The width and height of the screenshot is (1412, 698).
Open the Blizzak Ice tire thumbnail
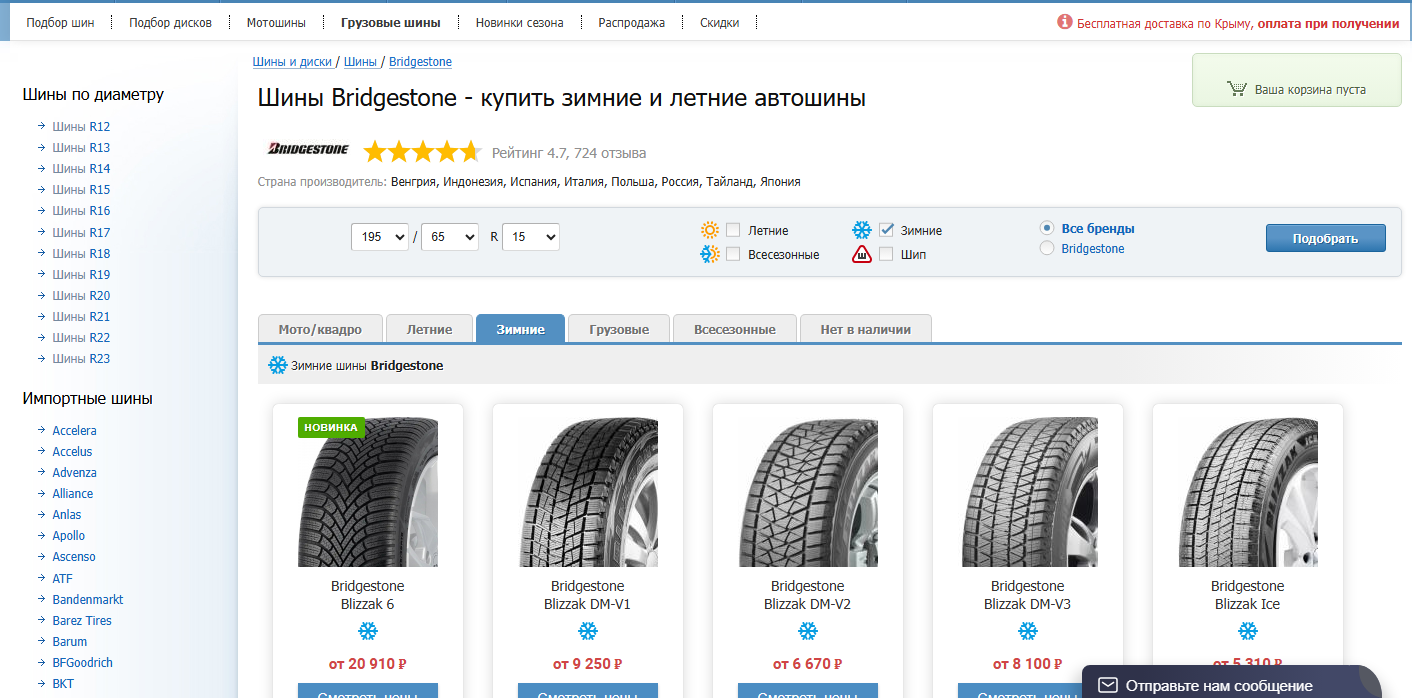[1247, 492]
